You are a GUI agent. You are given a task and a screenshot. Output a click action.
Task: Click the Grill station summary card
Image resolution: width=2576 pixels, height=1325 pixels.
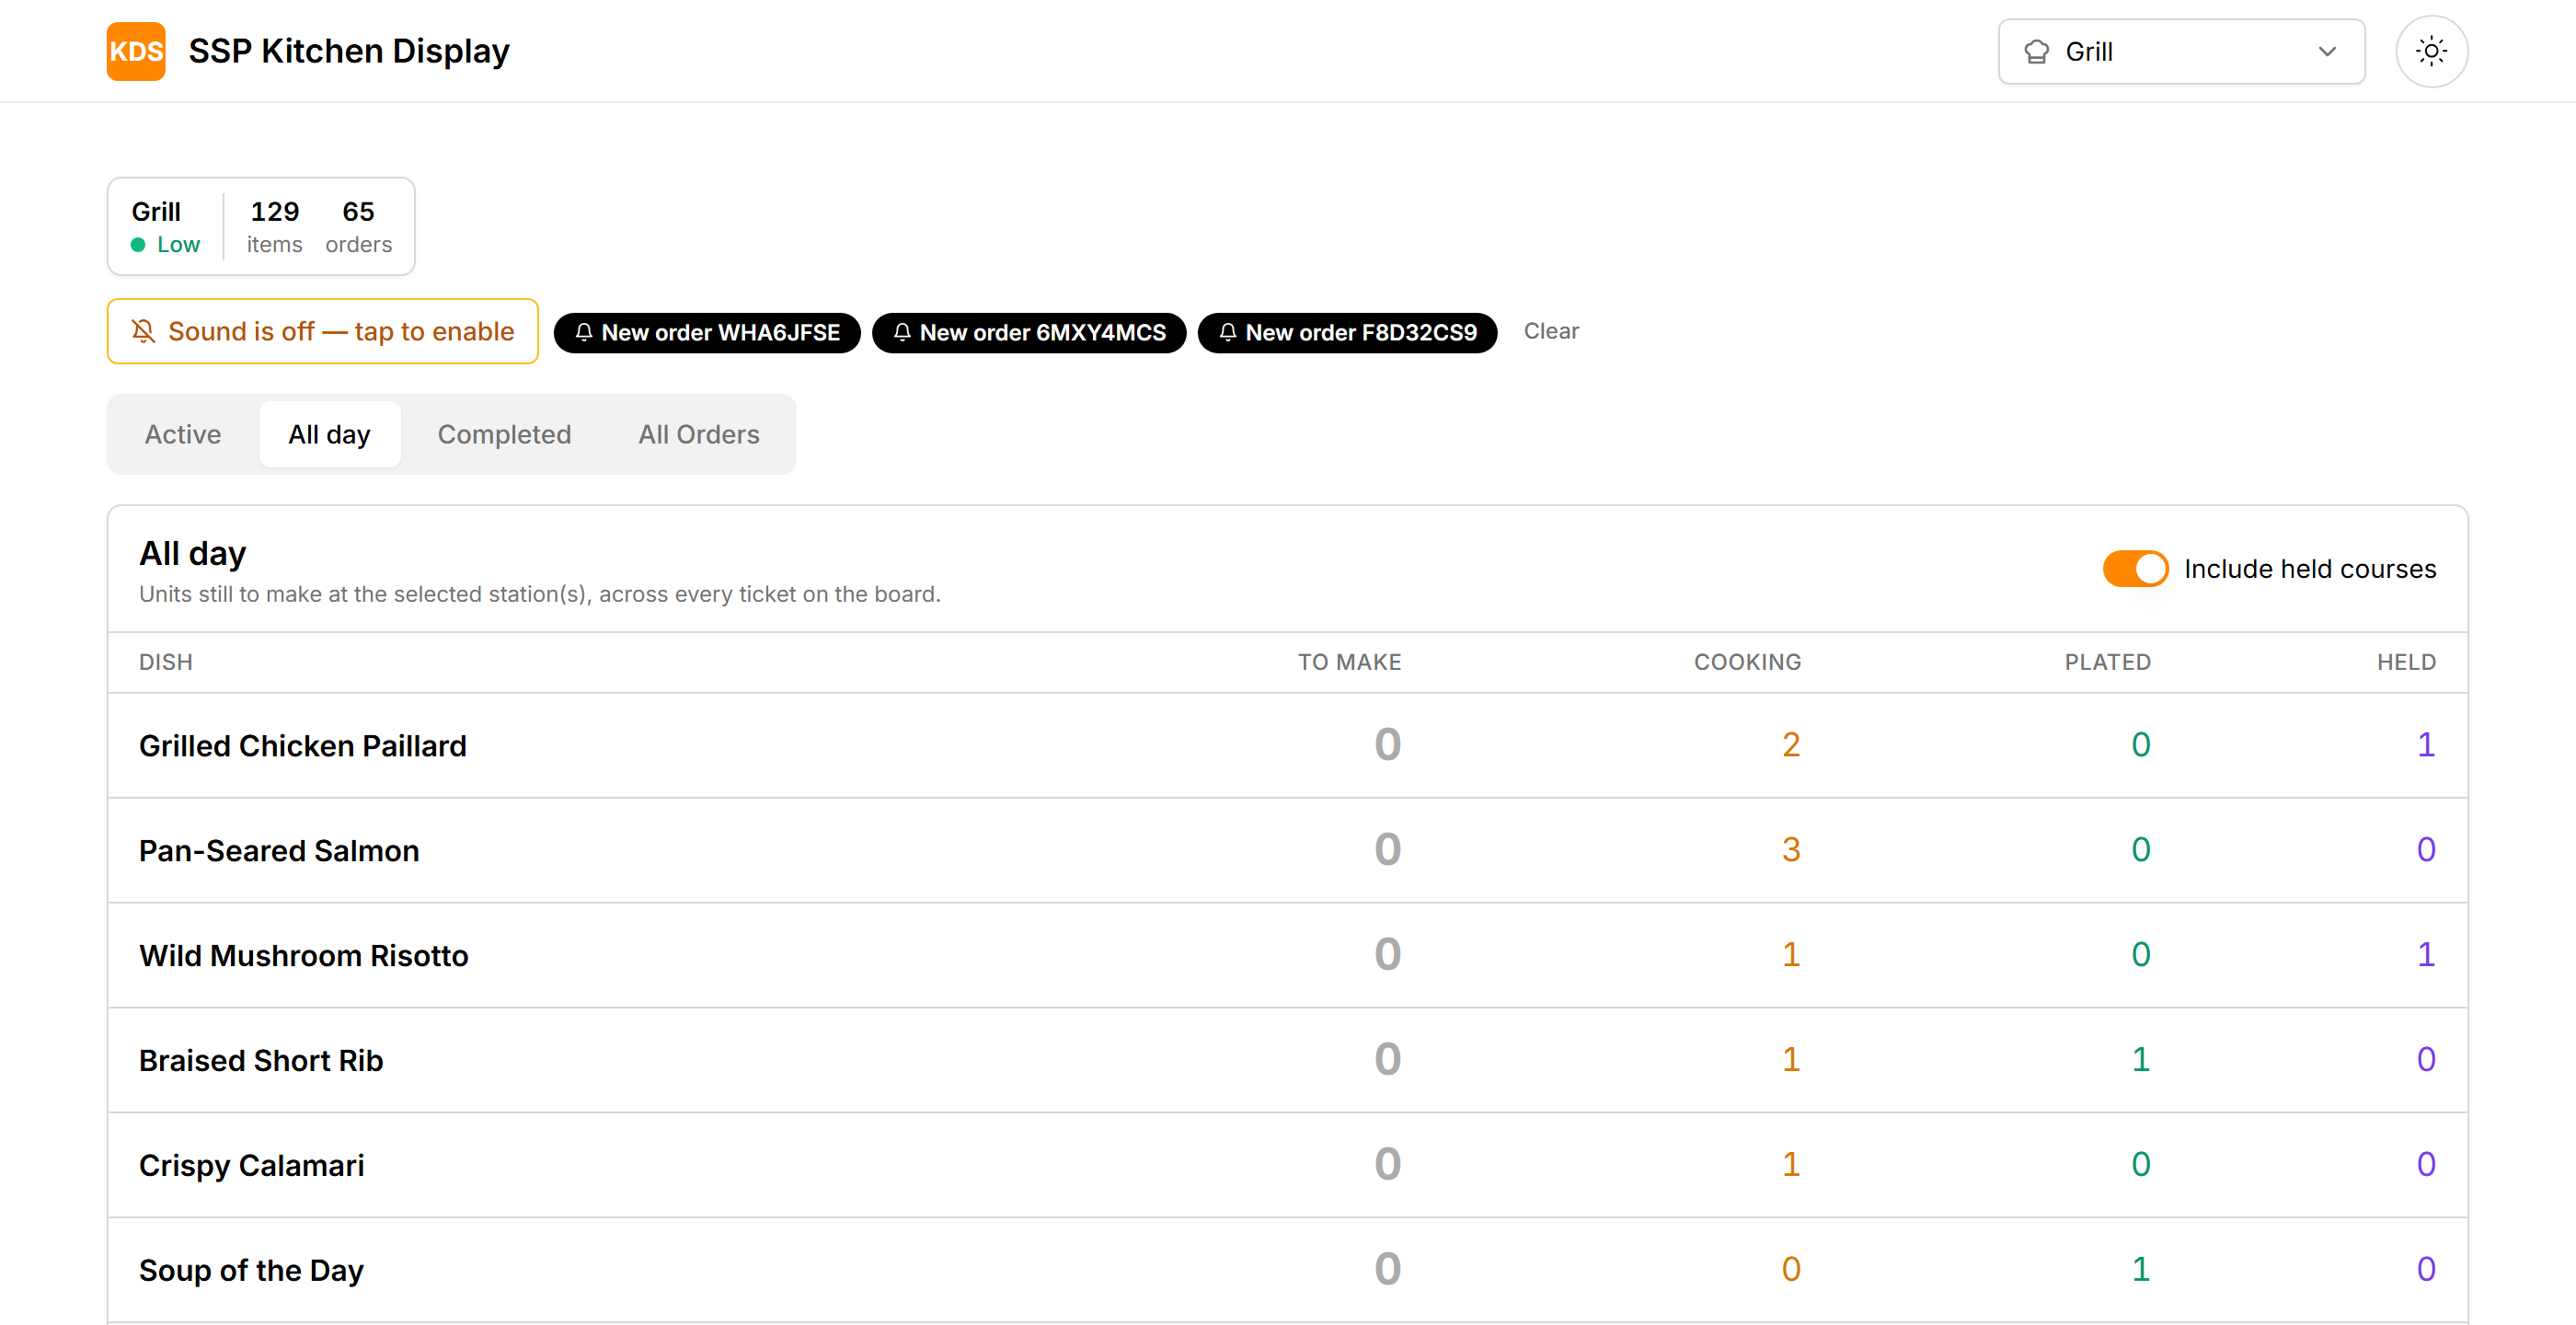(x=261, y=226)
